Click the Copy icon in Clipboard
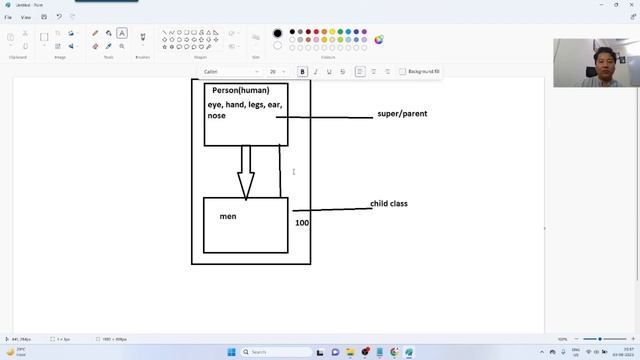Viewport: 640px width, 360px height. (25, 47)
